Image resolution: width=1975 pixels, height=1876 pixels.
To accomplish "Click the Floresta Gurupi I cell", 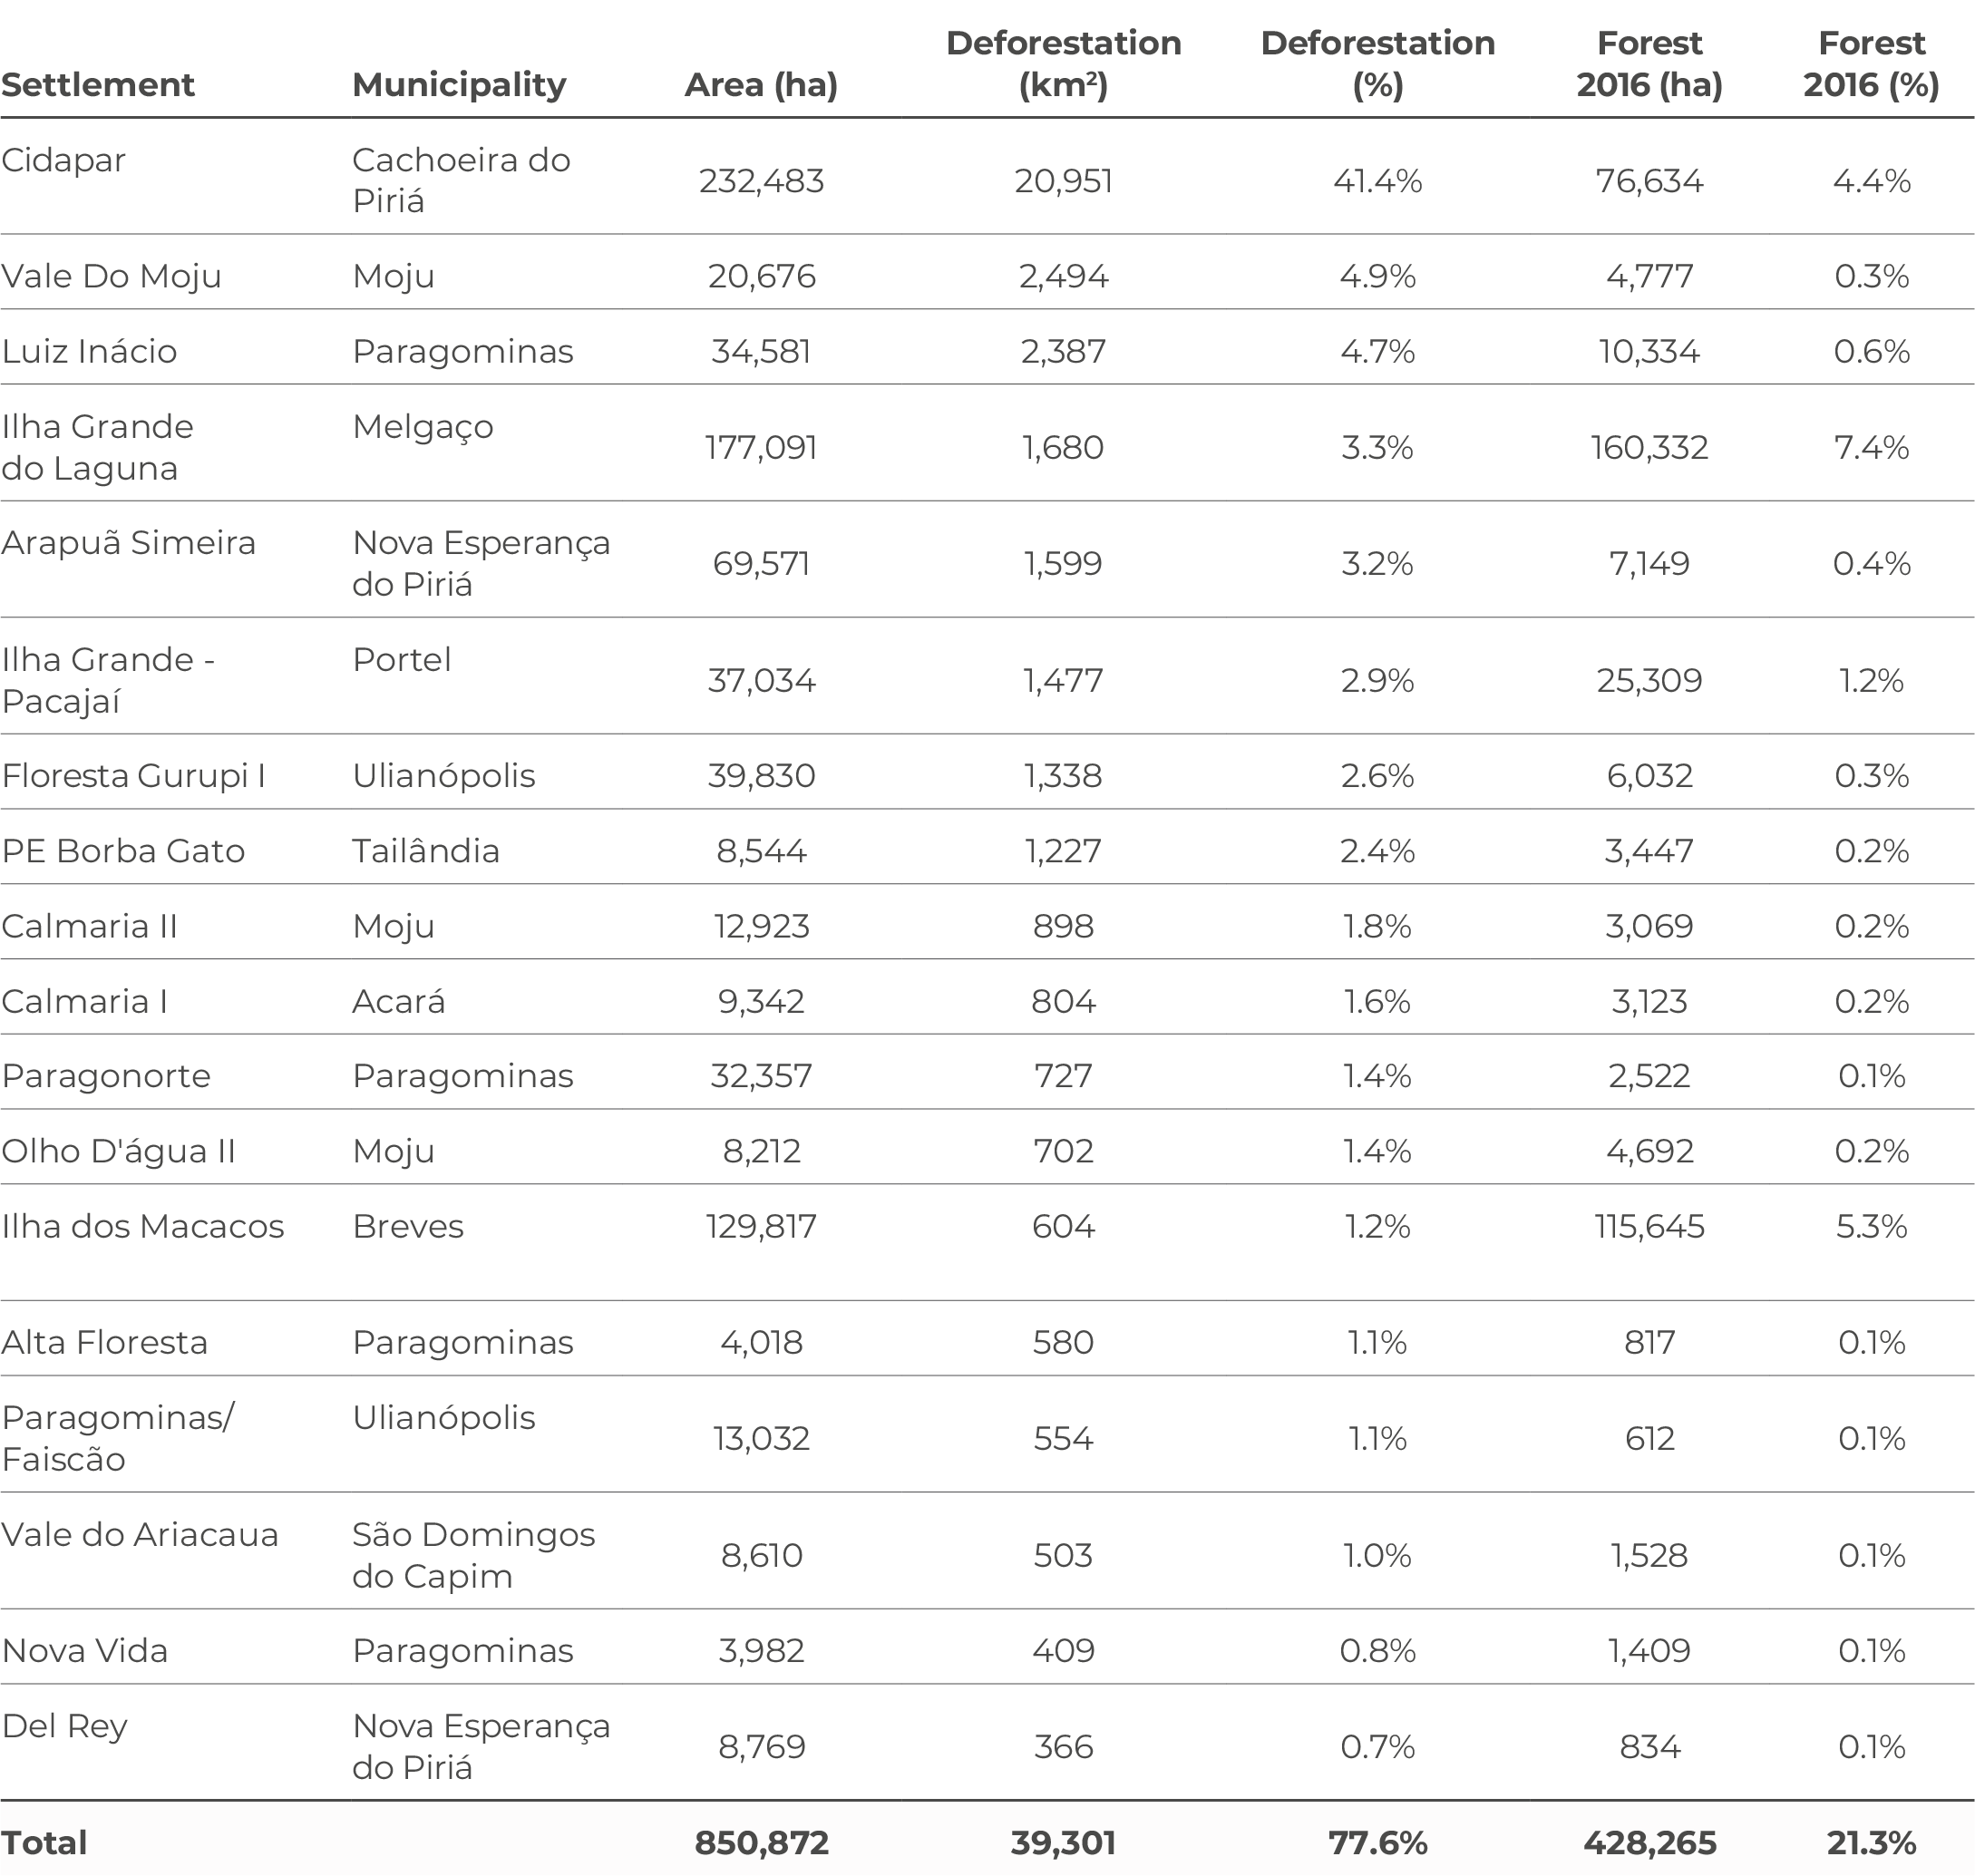I will point(133,776).
